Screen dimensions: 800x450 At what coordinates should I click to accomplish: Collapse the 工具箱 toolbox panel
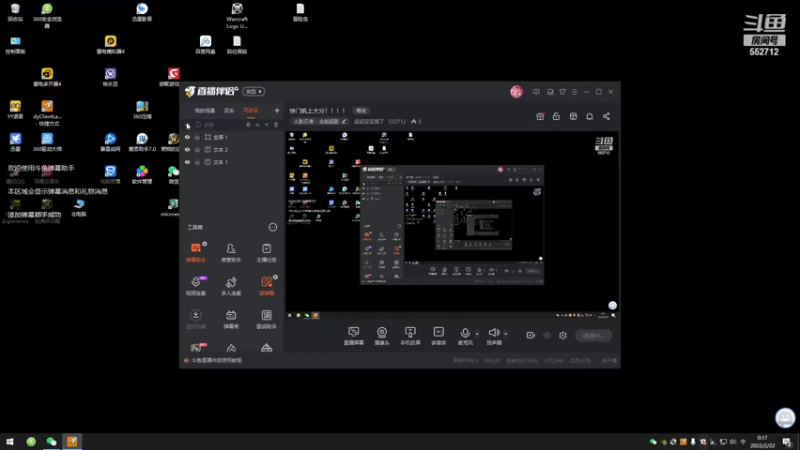click(273, 227)
